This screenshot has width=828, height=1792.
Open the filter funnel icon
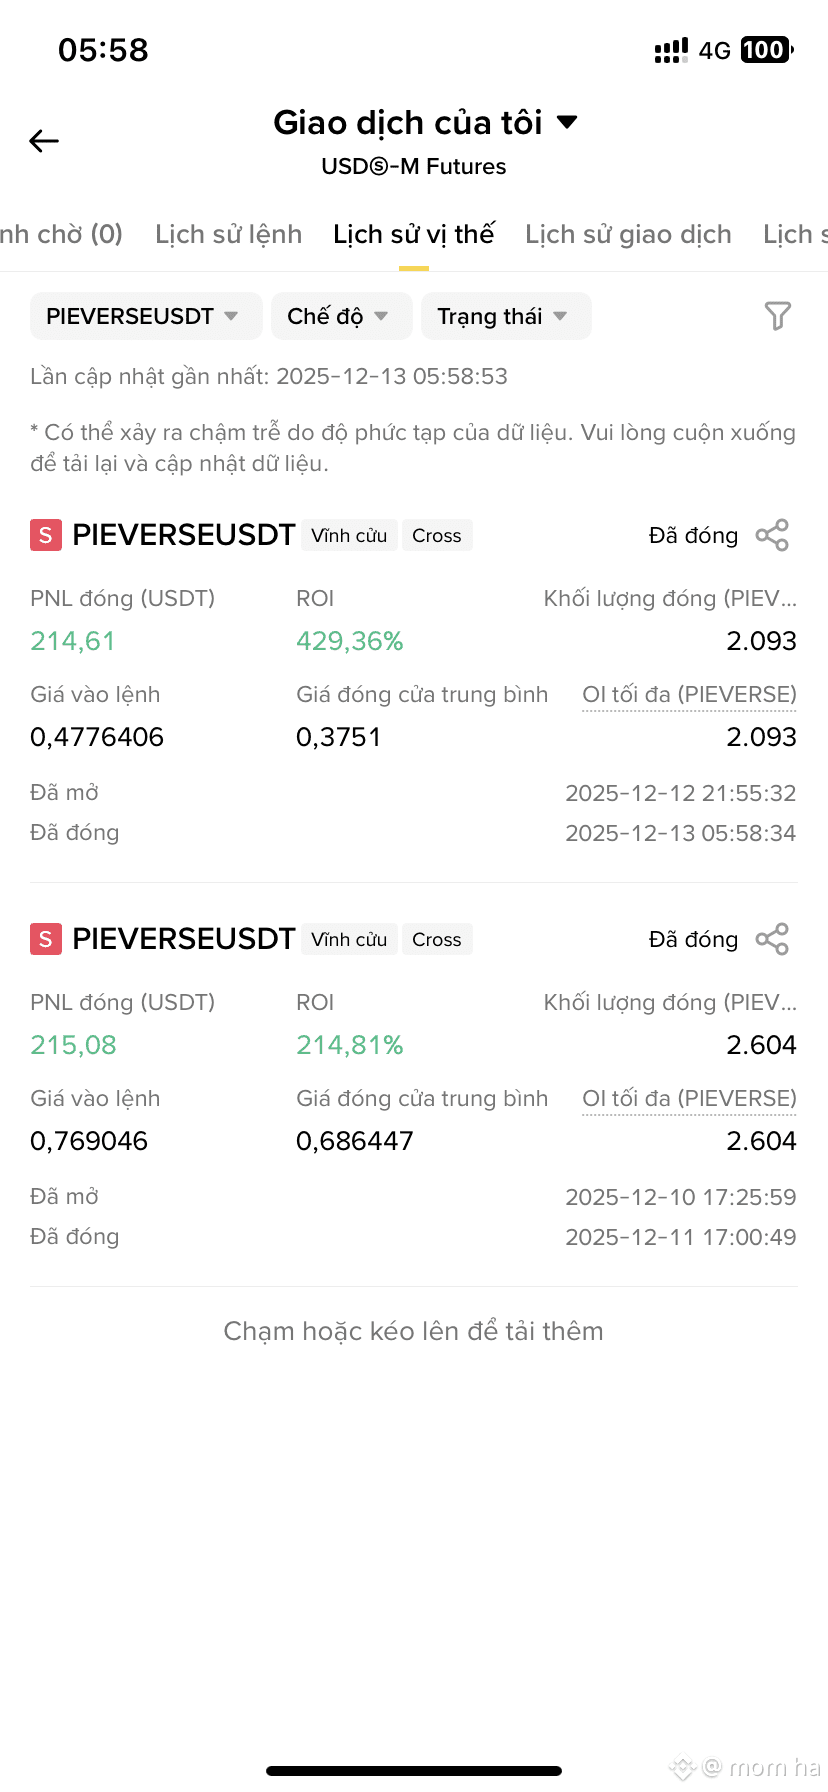778,316
